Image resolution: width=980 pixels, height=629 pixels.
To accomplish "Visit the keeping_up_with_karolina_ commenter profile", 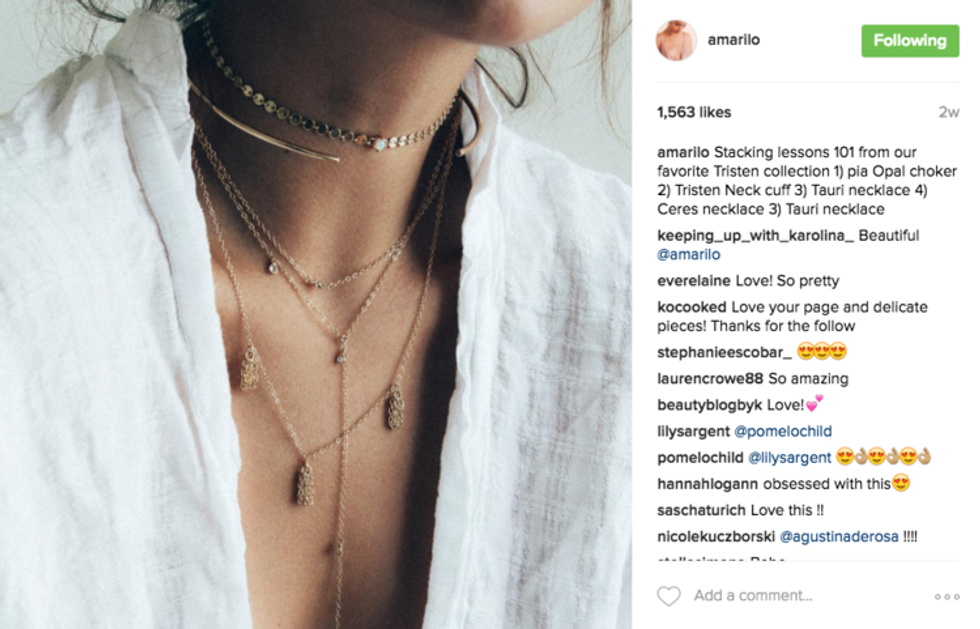I will pyautogui.click(x=755, y=236).
